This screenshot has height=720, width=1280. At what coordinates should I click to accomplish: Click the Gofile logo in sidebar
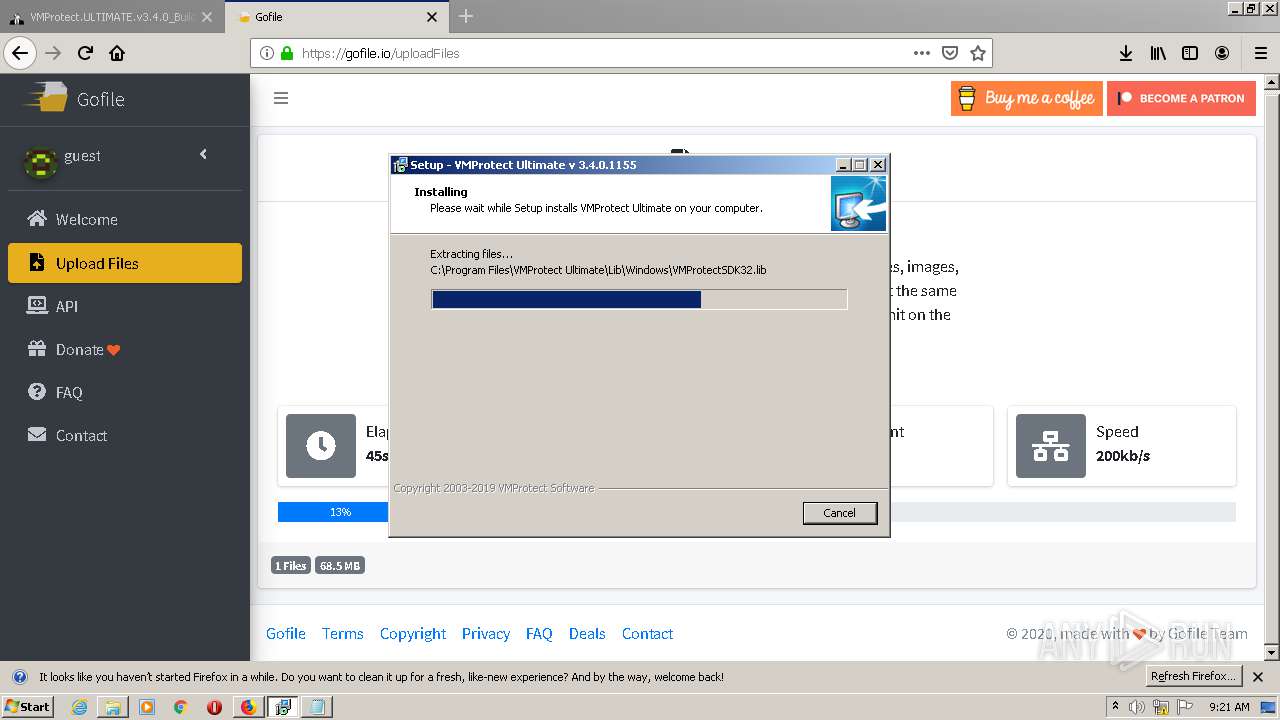(74, 98)
